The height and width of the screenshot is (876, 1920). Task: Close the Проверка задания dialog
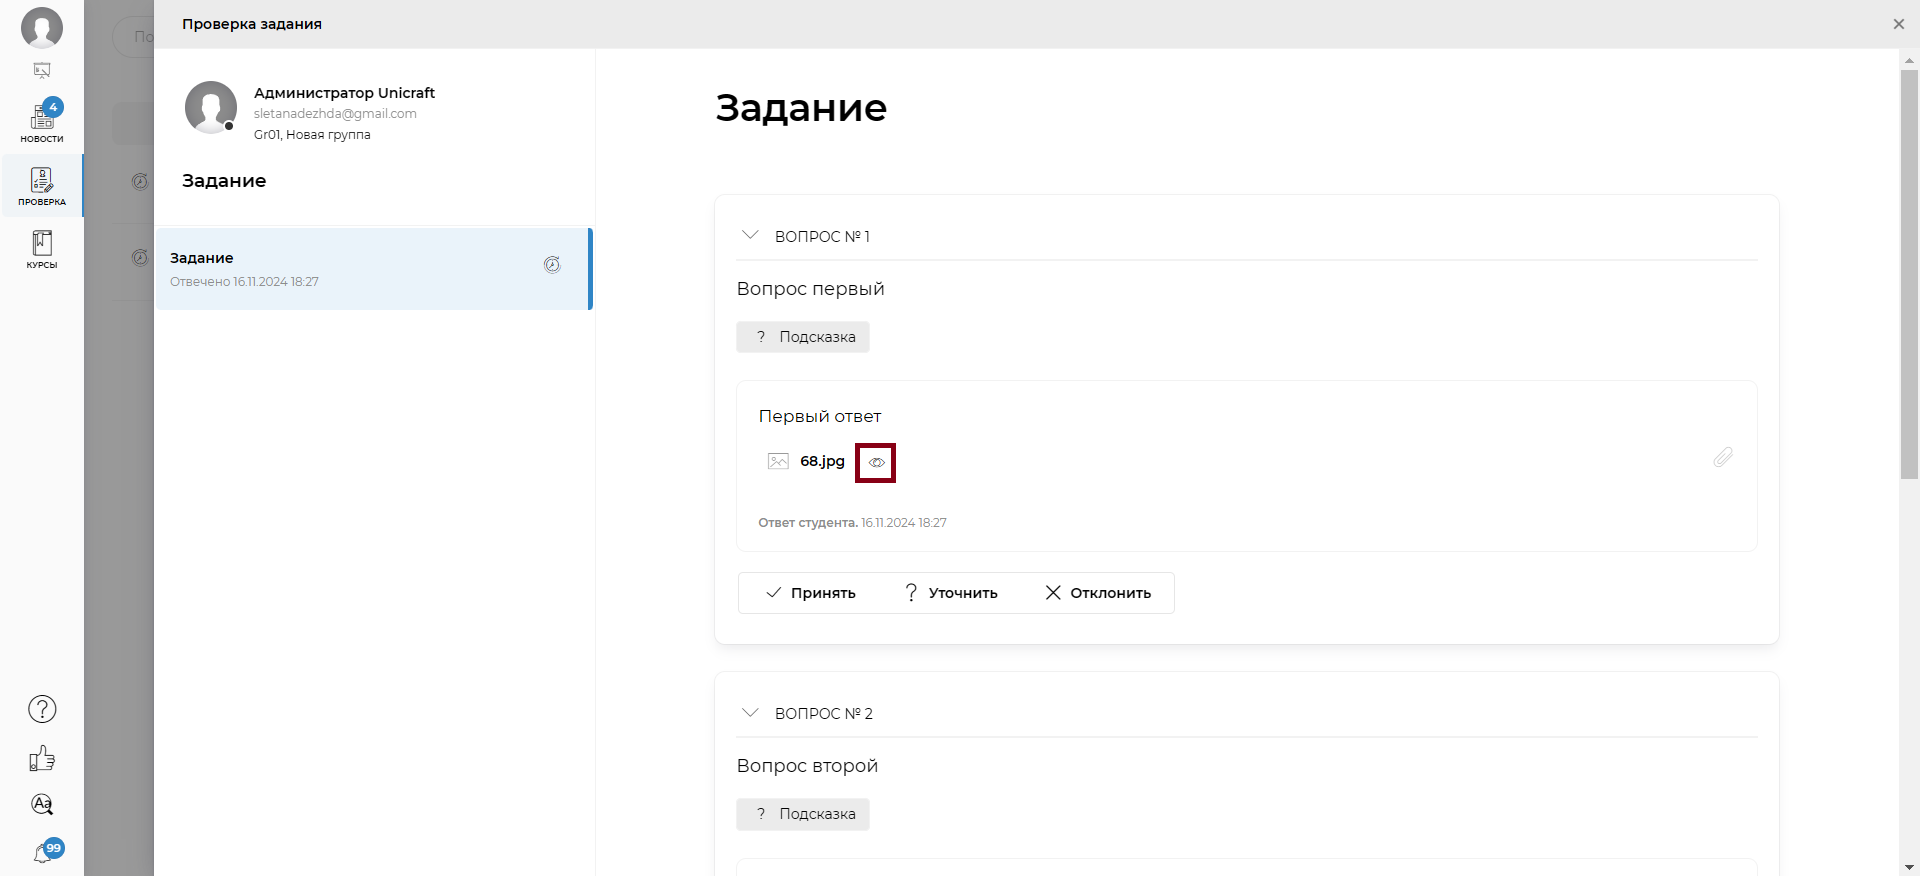(x=1898, y=24)
